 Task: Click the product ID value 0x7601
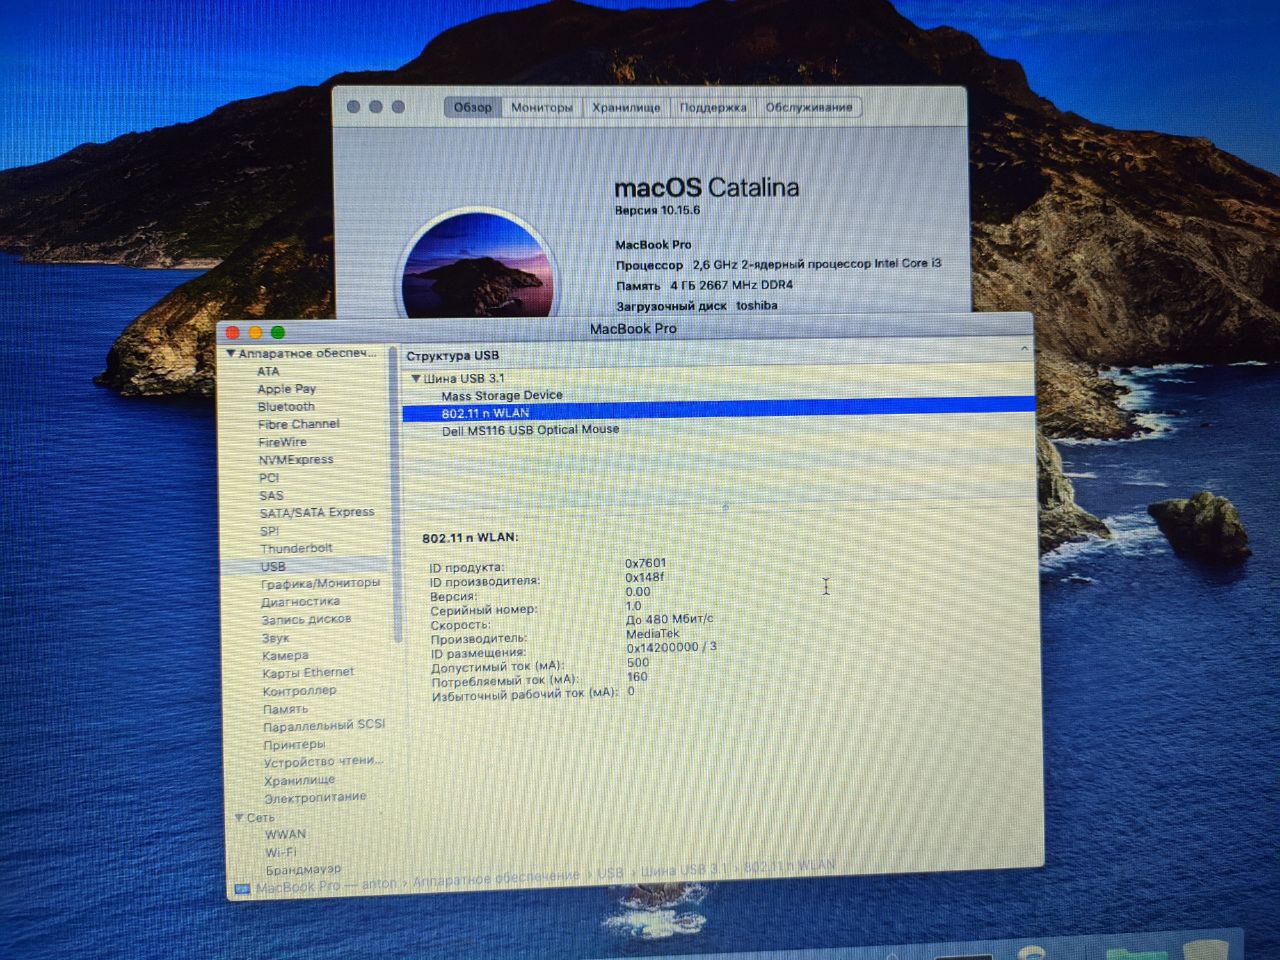645,563
